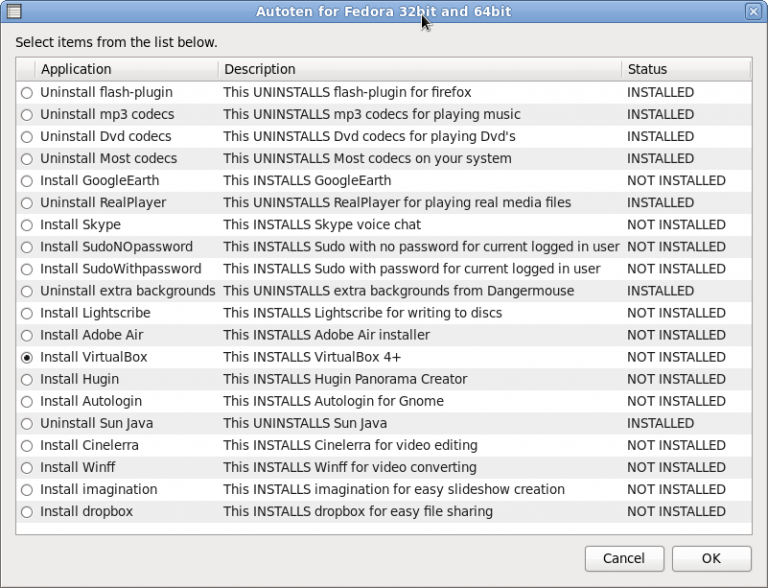Choose the Uninstall RealPlayer radio button
The image size is (768, 588).
(x=27, y=203)
